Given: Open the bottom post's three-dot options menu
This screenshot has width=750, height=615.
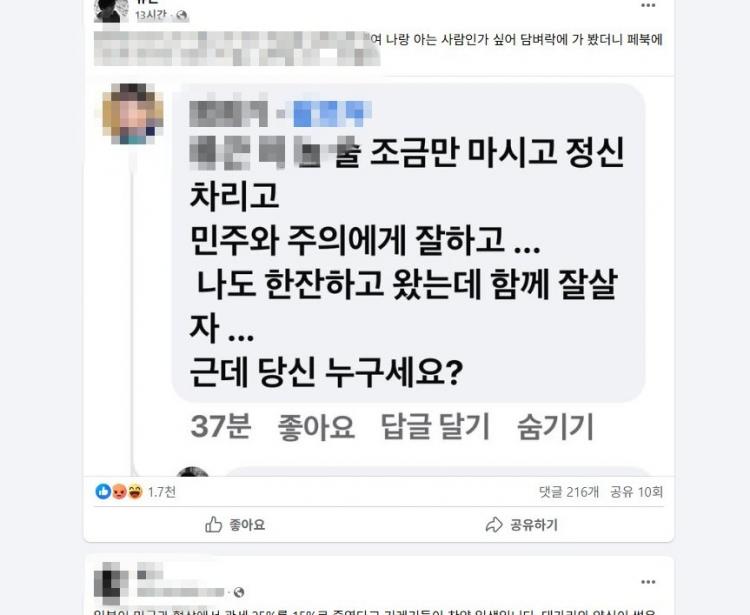Looking at the screenshot, I should pos(648,582).
